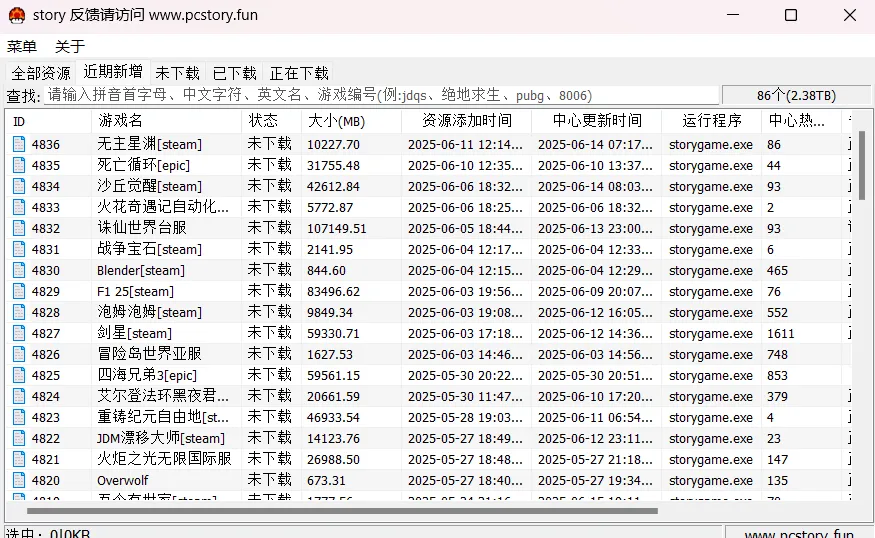Viewport: 875px width, 538px height.
Task: Click the size value 83496.62
Action: (333, 292)
